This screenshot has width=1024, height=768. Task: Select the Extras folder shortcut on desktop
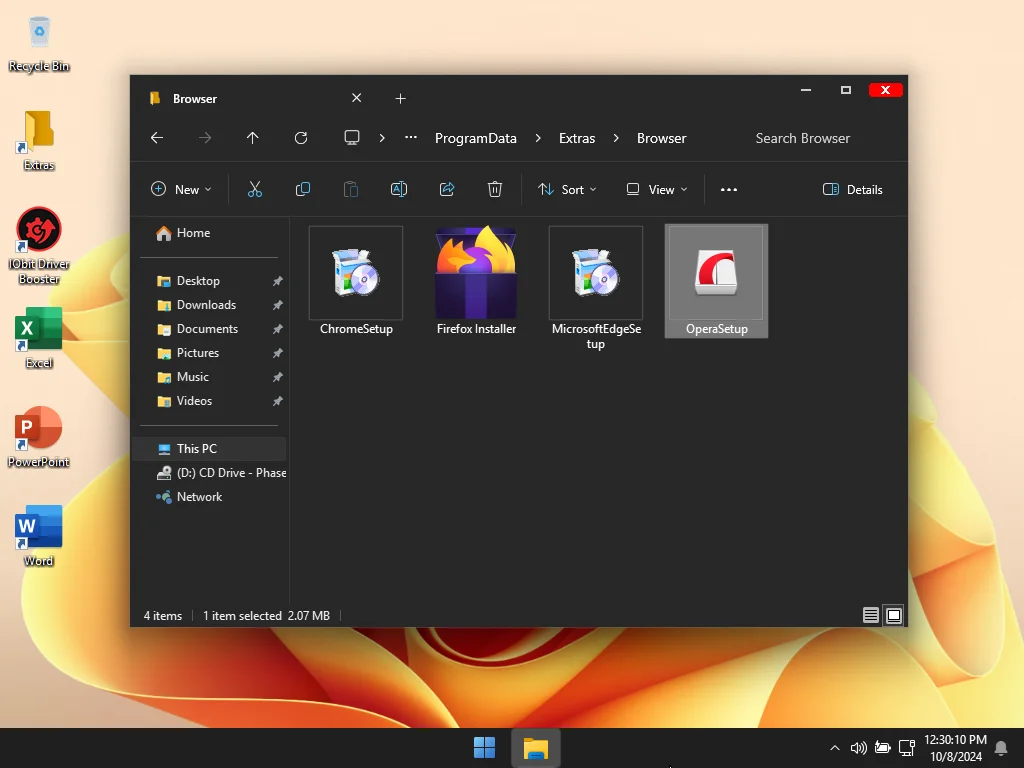[39, 141]
